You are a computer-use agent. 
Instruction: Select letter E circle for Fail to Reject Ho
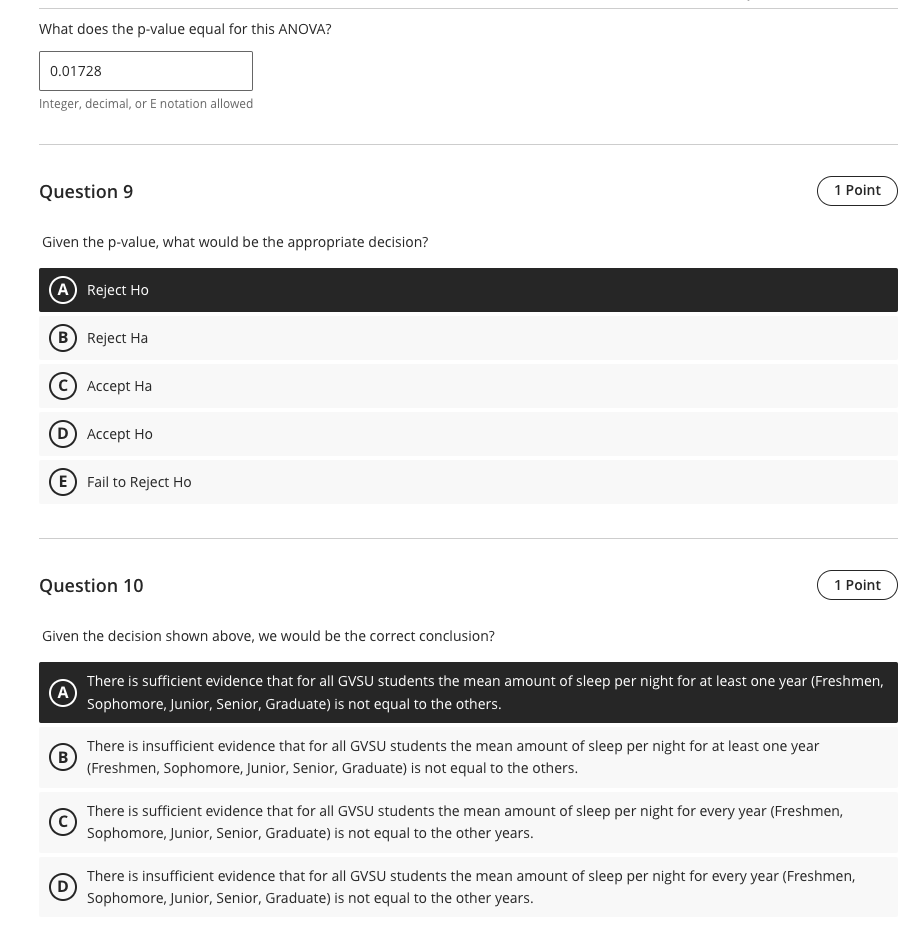63,482
